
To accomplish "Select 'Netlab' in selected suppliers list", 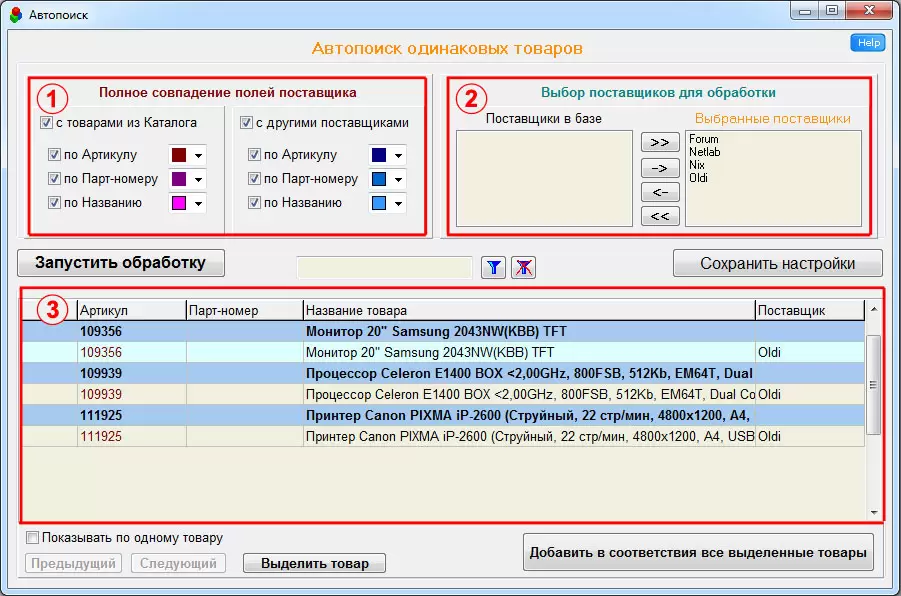I will pos(704,152).
